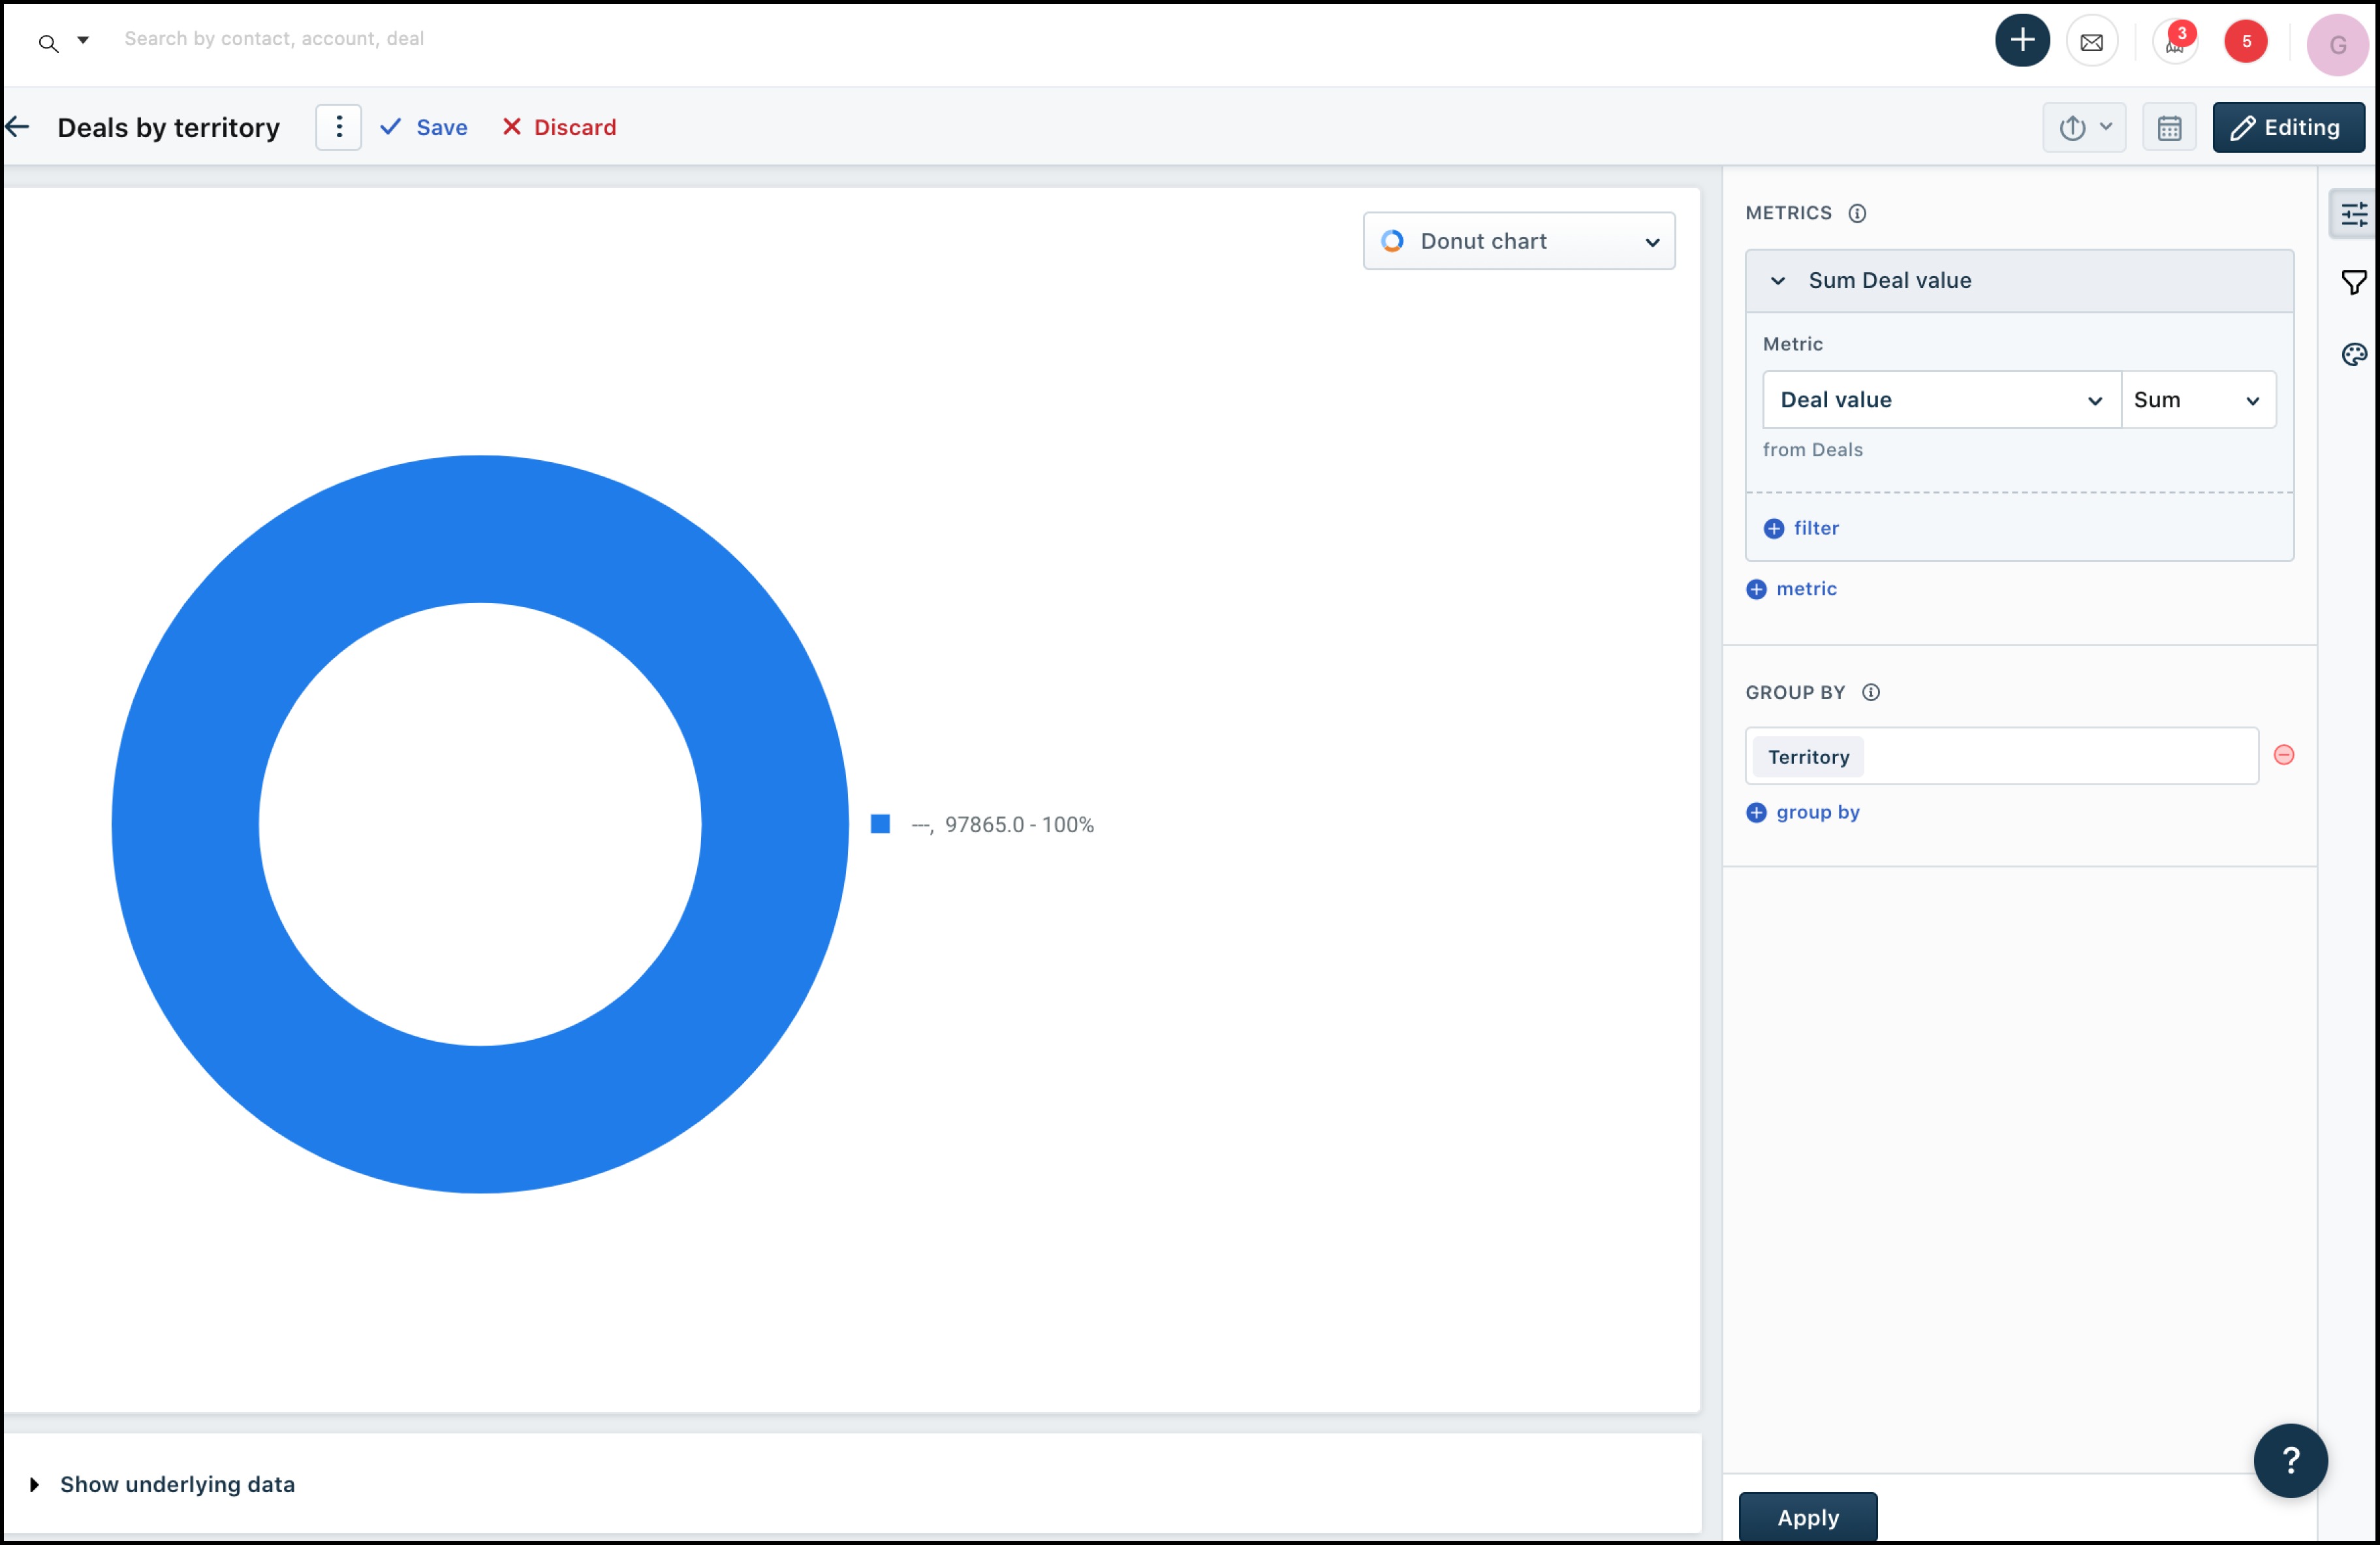
Task: Toggle the blue legend swatch
Action: pos(880,824)
